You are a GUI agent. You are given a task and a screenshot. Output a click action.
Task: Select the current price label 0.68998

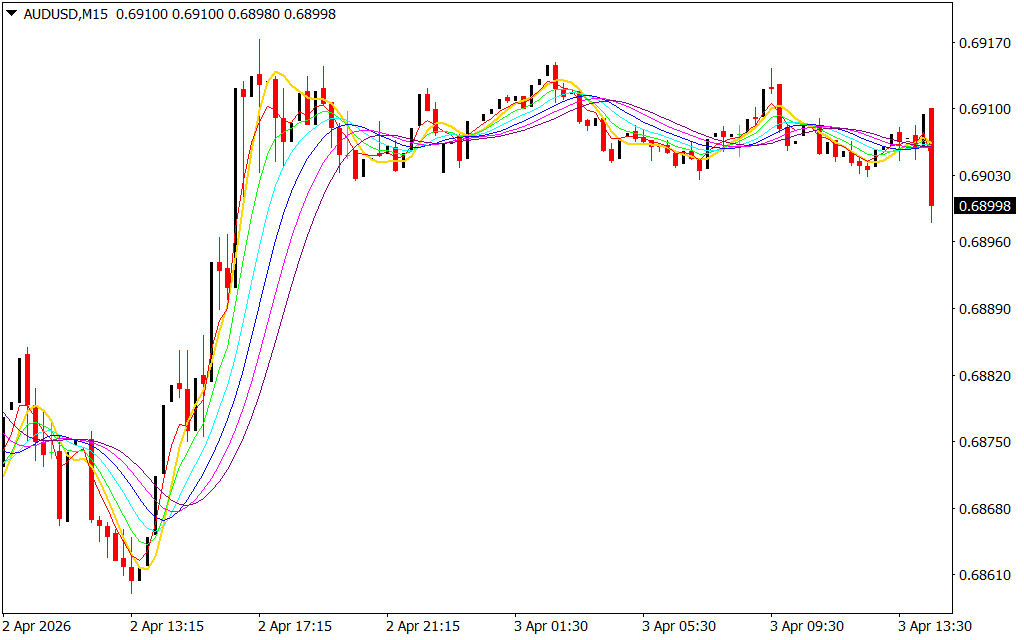click(985, 206)
